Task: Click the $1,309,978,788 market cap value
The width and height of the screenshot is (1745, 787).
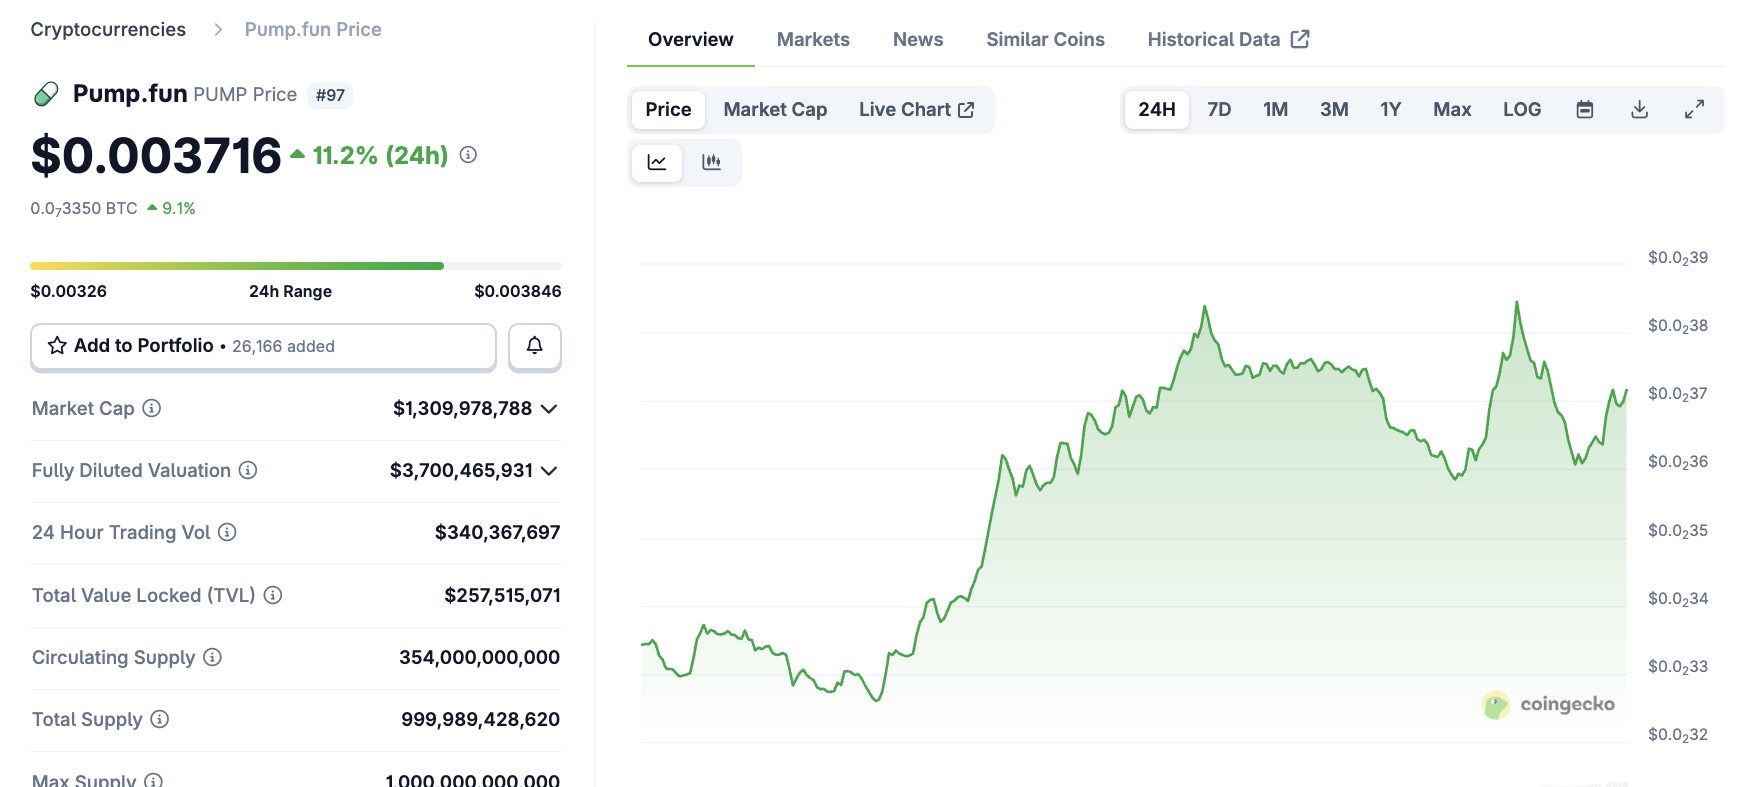Action: [x=462, y=408]
